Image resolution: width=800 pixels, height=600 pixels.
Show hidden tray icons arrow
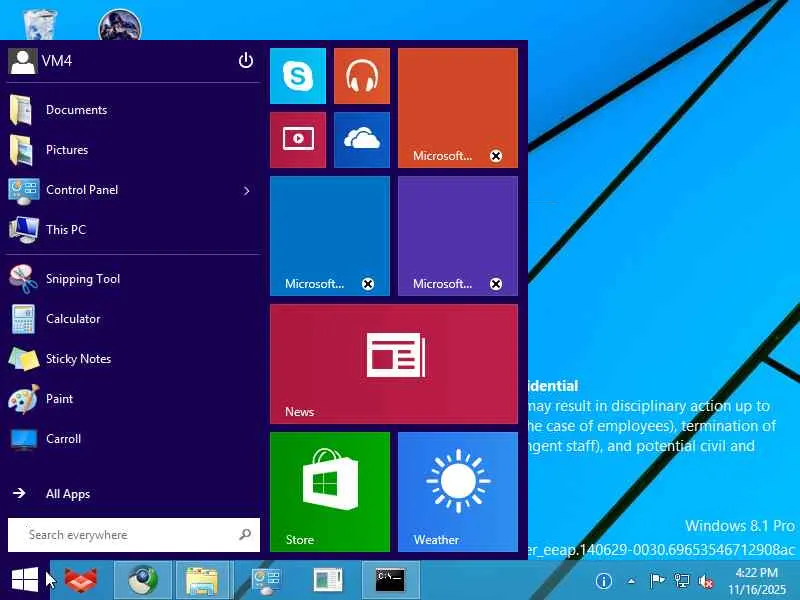631,581
